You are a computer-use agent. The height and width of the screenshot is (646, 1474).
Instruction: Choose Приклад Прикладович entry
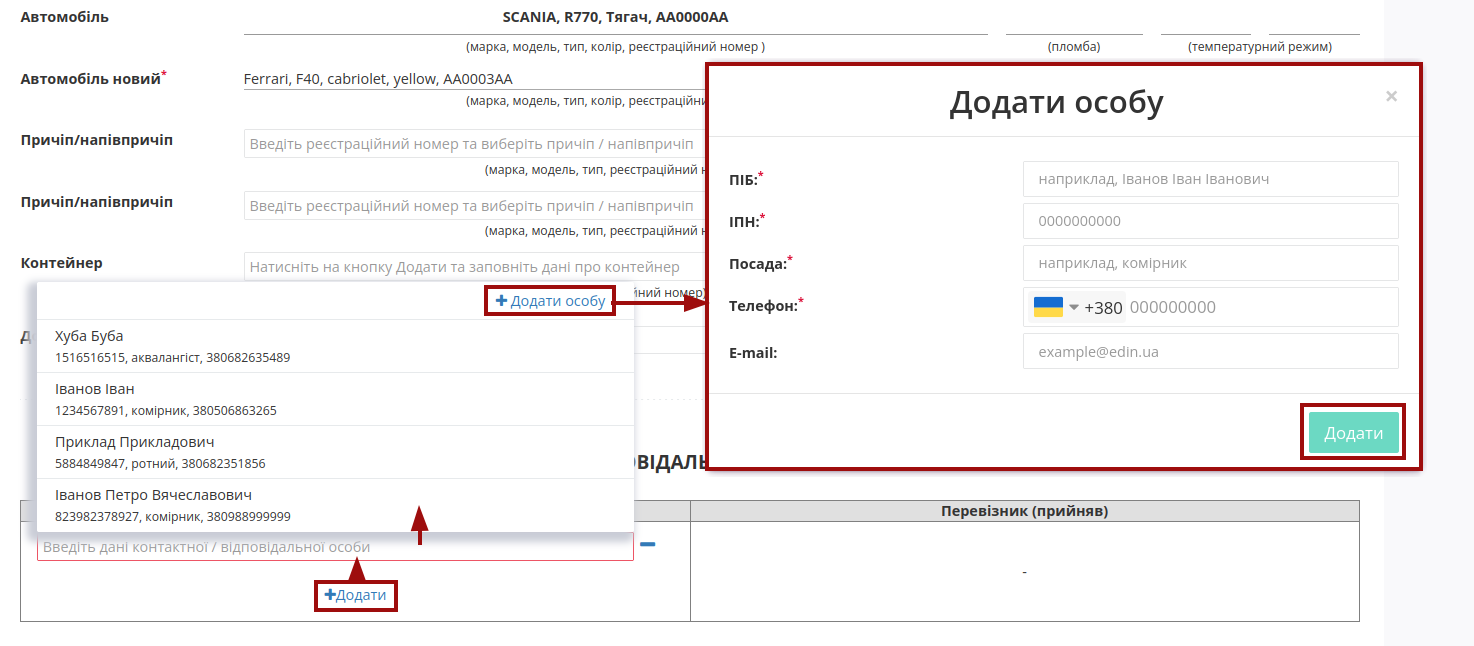tap(335, 452)
